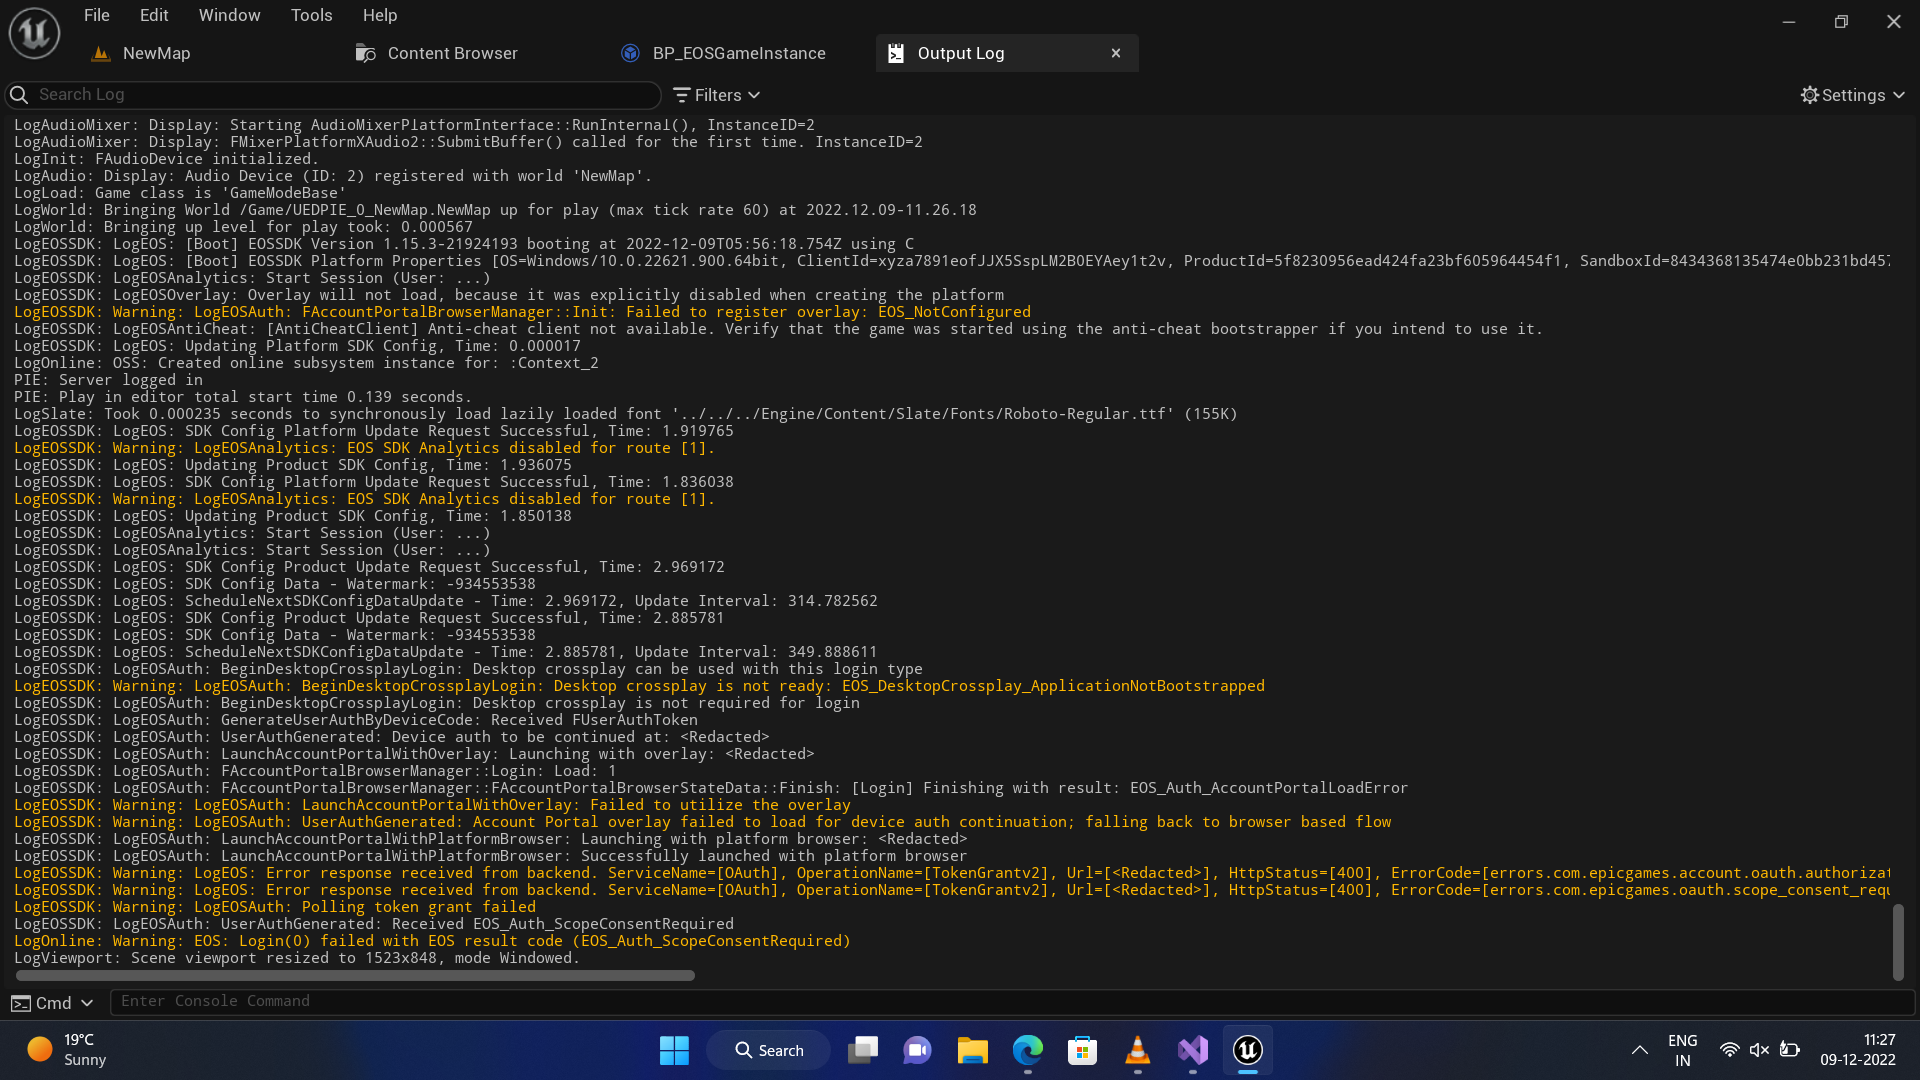Open File Explorer from the taskbar
The image size is (1920, 1080).
click(972, 1050)
